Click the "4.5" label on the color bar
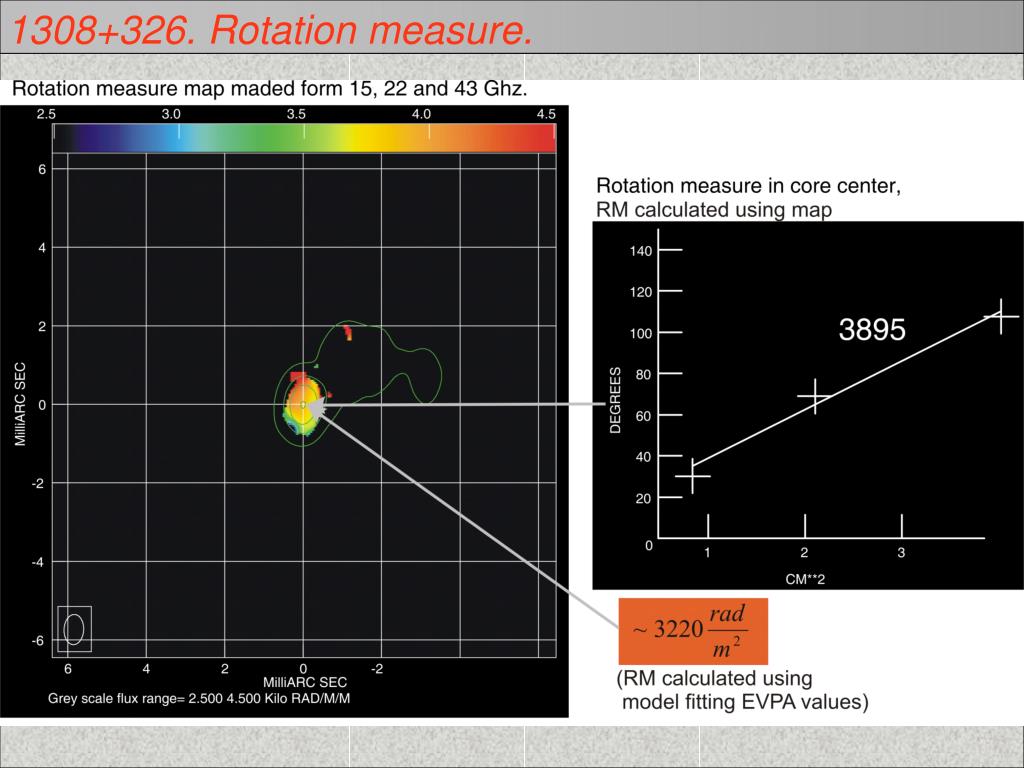Viewport: 1024px width, 768px height. coord(546,114)
